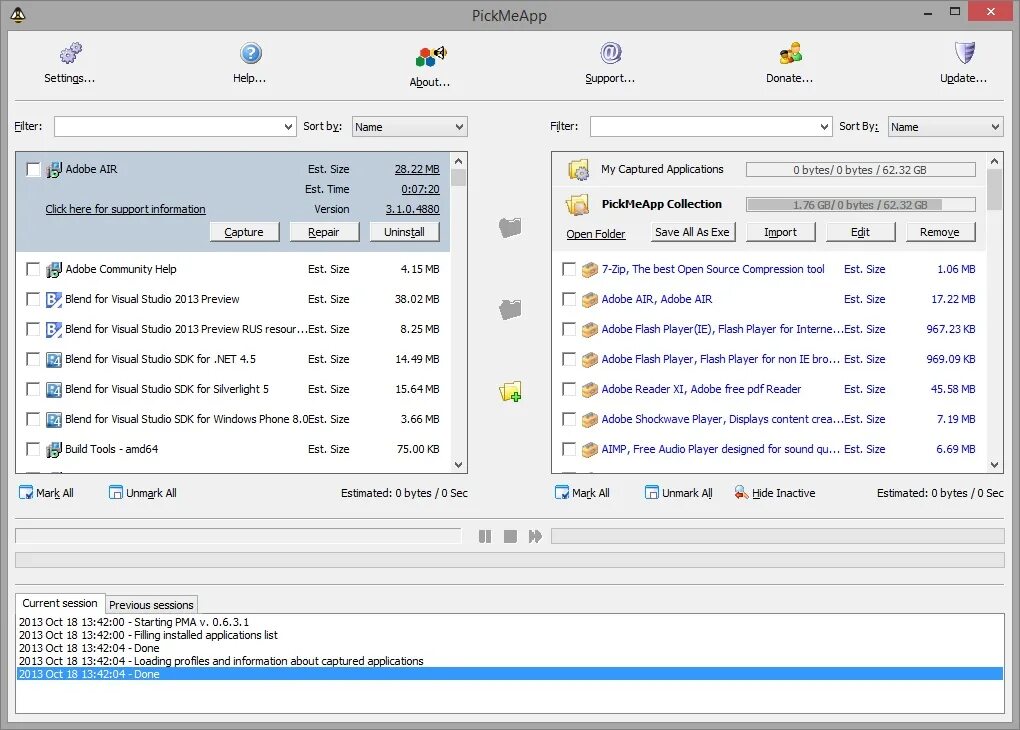Screen dimensions: 1020x730
Task: Click the Uninstall button
Action: pos(404,232)
